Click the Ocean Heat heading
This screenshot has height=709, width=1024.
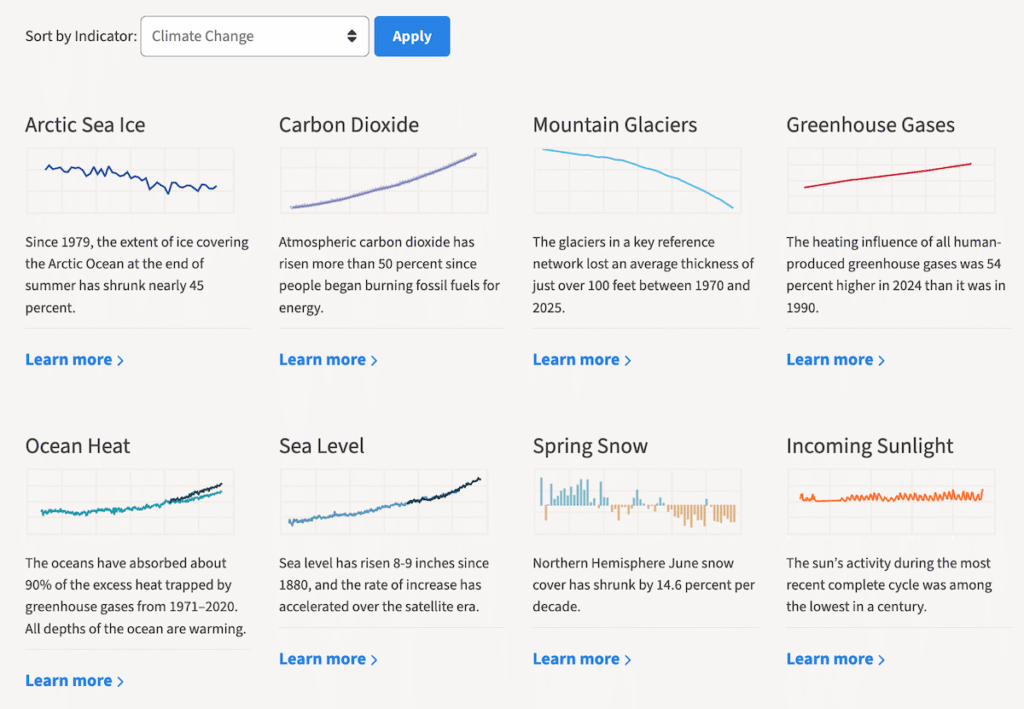(x=78, y=446)
